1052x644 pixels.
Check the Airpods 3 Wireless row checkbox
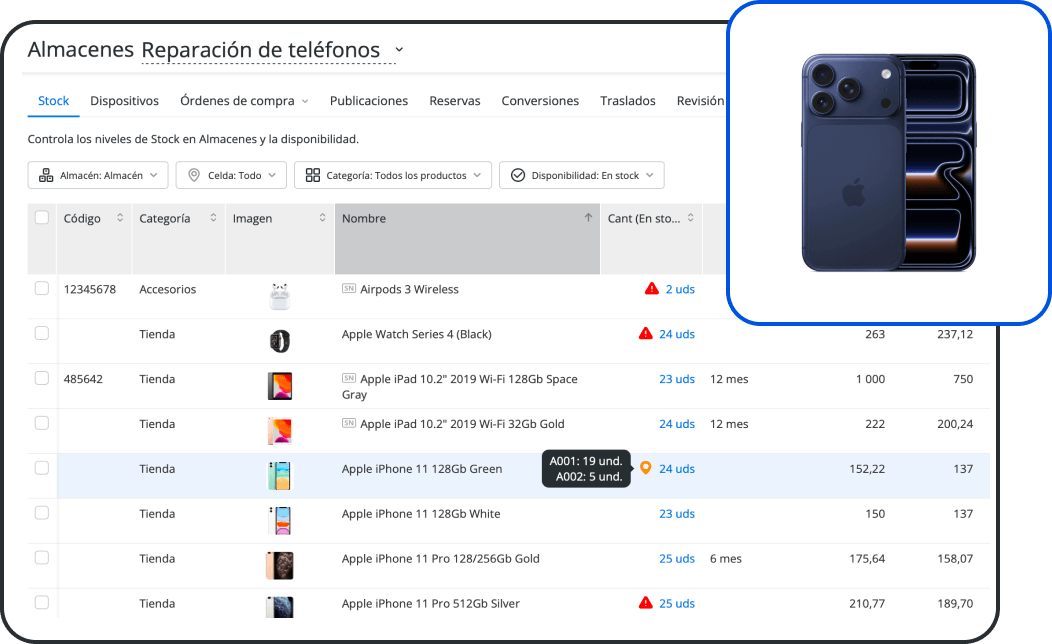[x=42, y=288]
